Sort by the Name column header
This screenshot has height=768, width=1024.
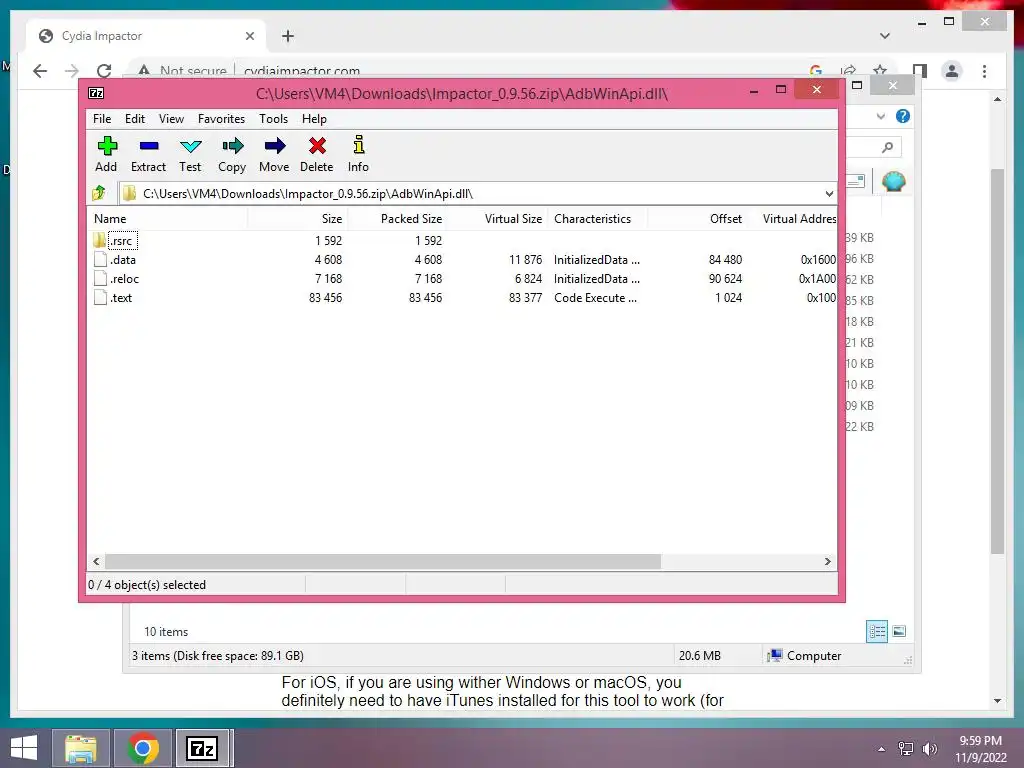(x=168, y=219)
